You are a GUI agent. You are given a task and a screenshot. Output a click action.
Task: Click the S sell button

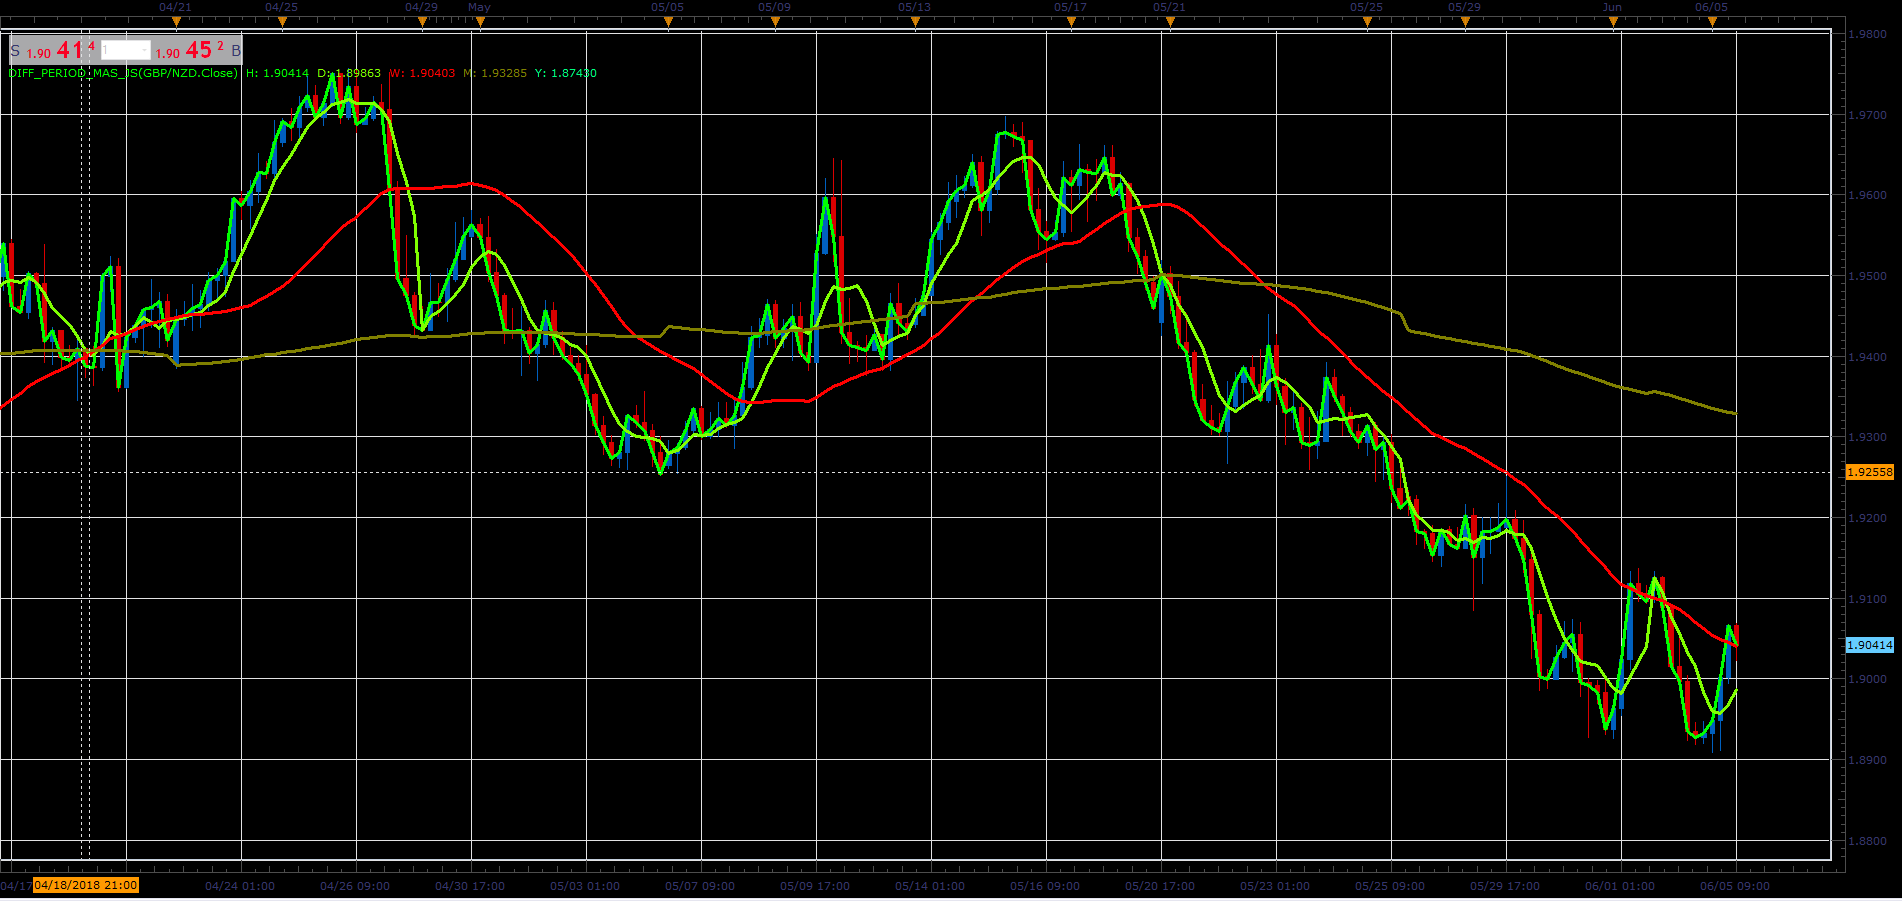coord(15,50)
